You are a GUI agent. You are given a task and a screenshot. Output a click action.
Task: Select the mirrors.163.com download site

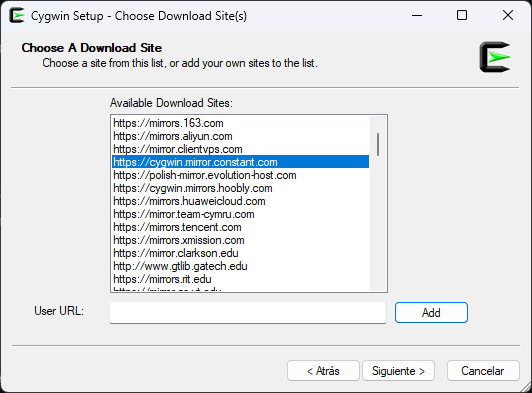(x=240, y=123)
